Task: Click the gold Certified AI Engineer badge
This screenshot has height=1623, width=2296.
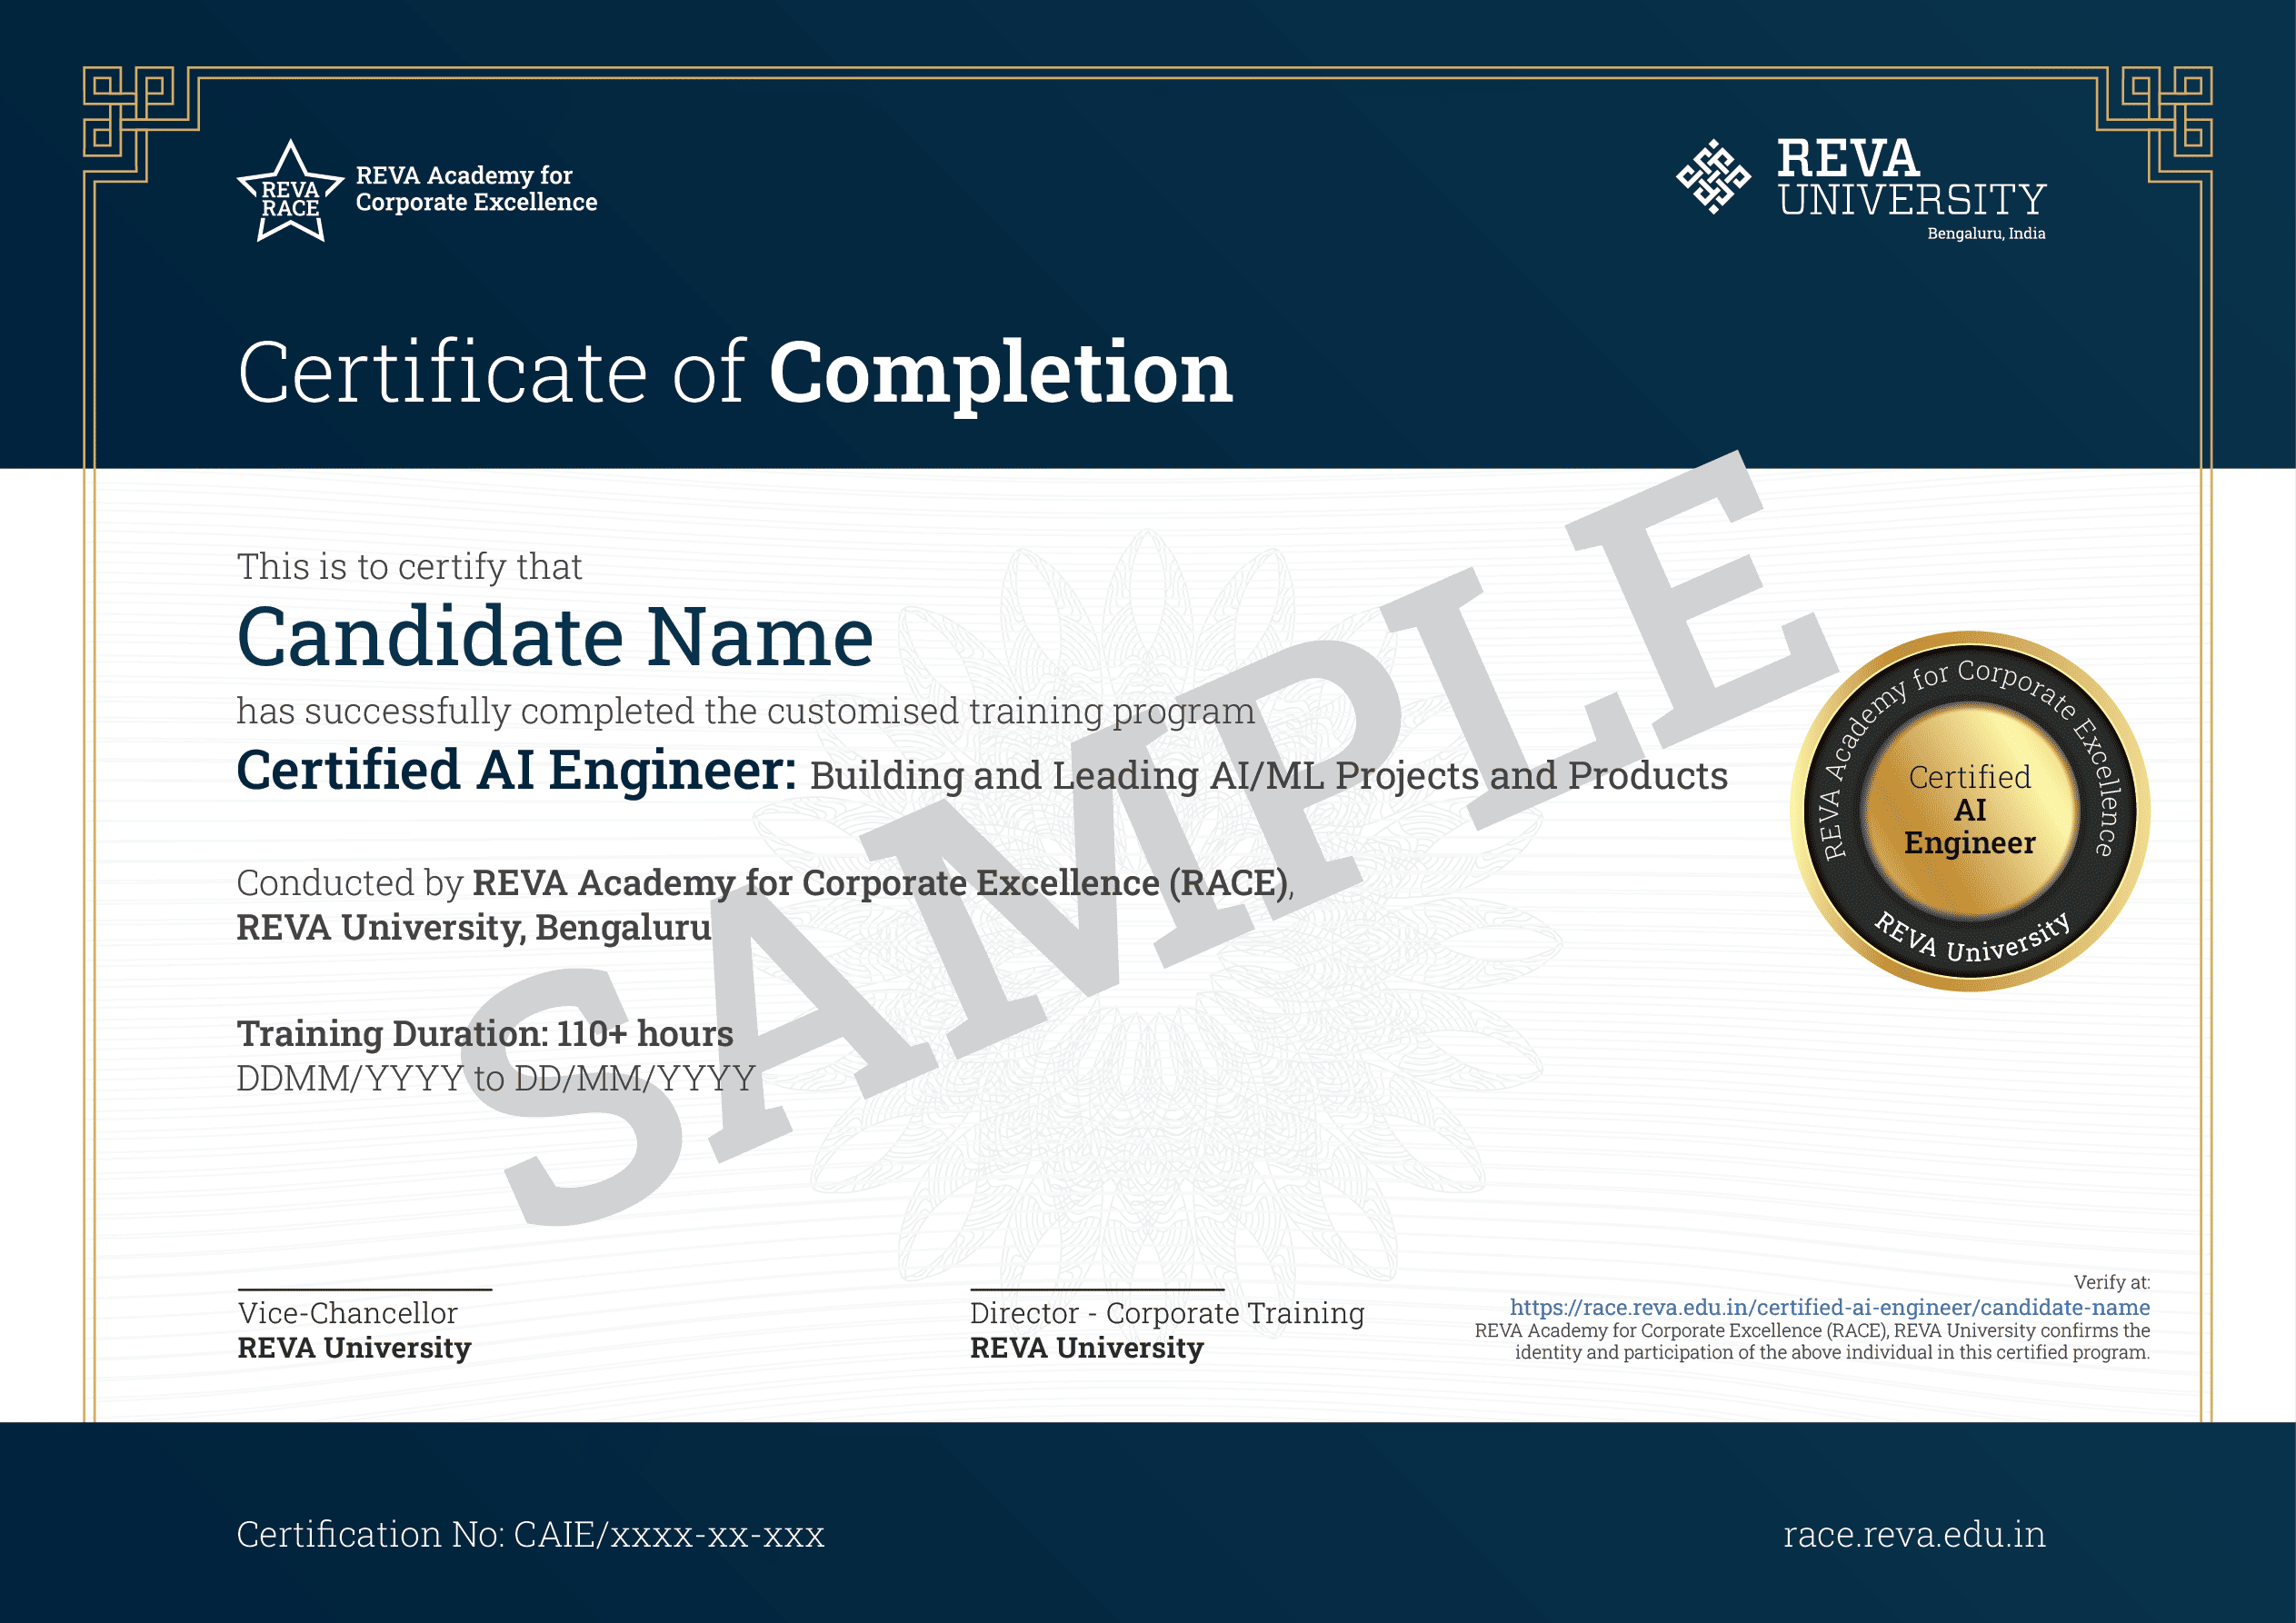Action: click(1969, 811)
